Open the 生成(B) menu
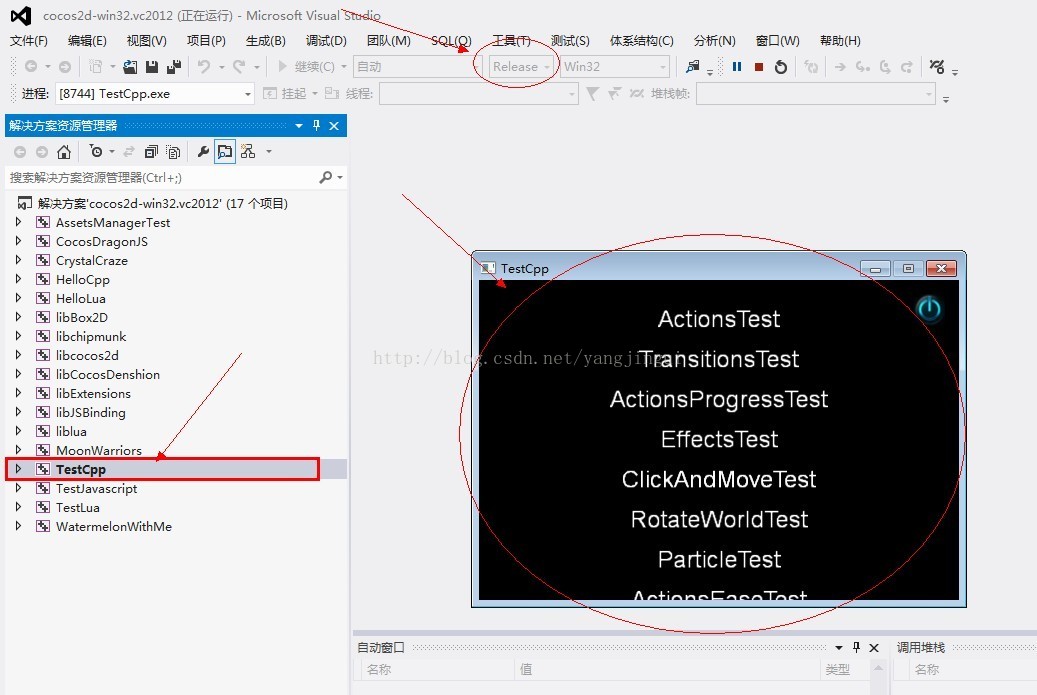Viewport: 1037px width, 695px height. point(265,41)
